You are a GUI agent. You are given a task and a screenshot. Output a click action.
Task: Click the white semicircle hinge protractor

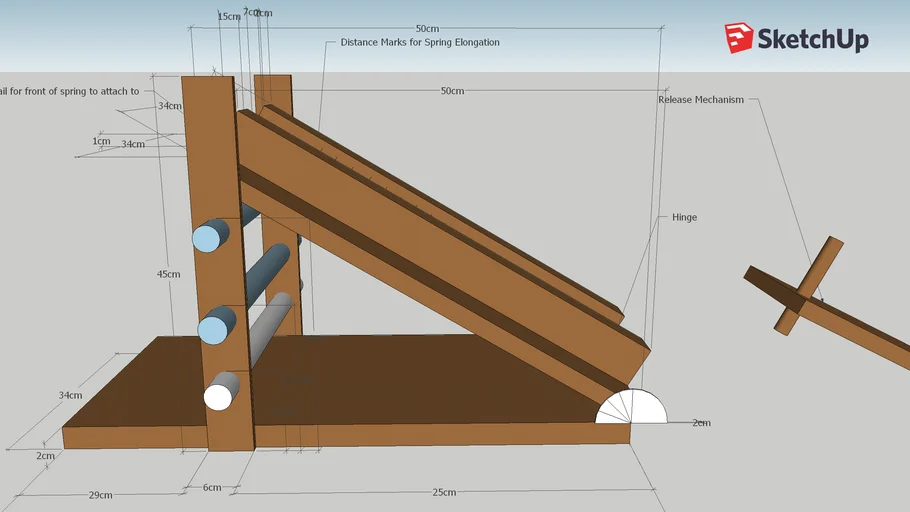(631, 406)
